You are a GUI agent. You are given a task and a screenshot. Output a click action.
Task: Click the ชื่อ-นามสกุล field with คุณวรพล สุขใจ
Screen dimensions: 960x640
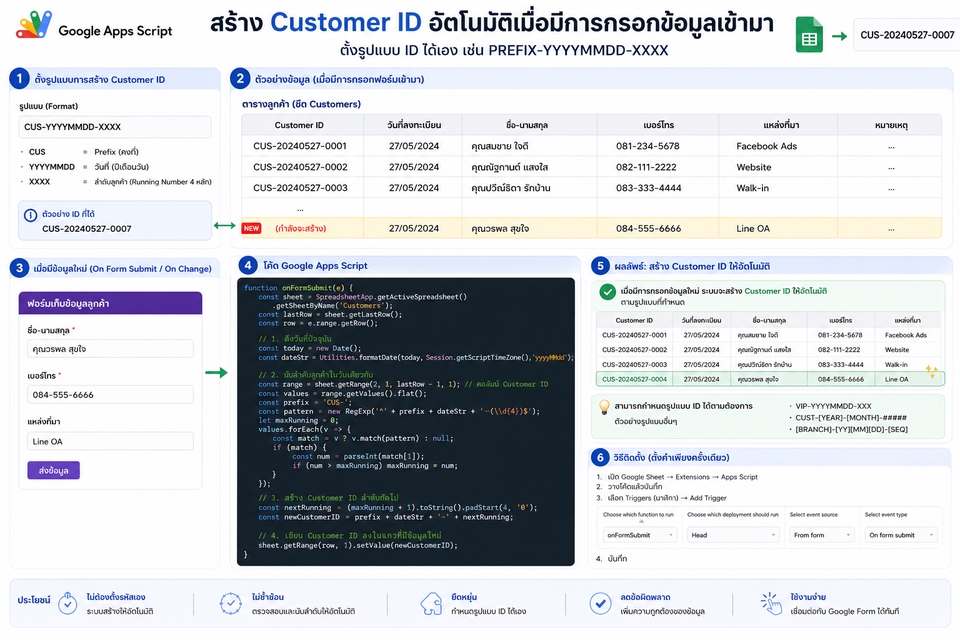click(x=110, y=349)
